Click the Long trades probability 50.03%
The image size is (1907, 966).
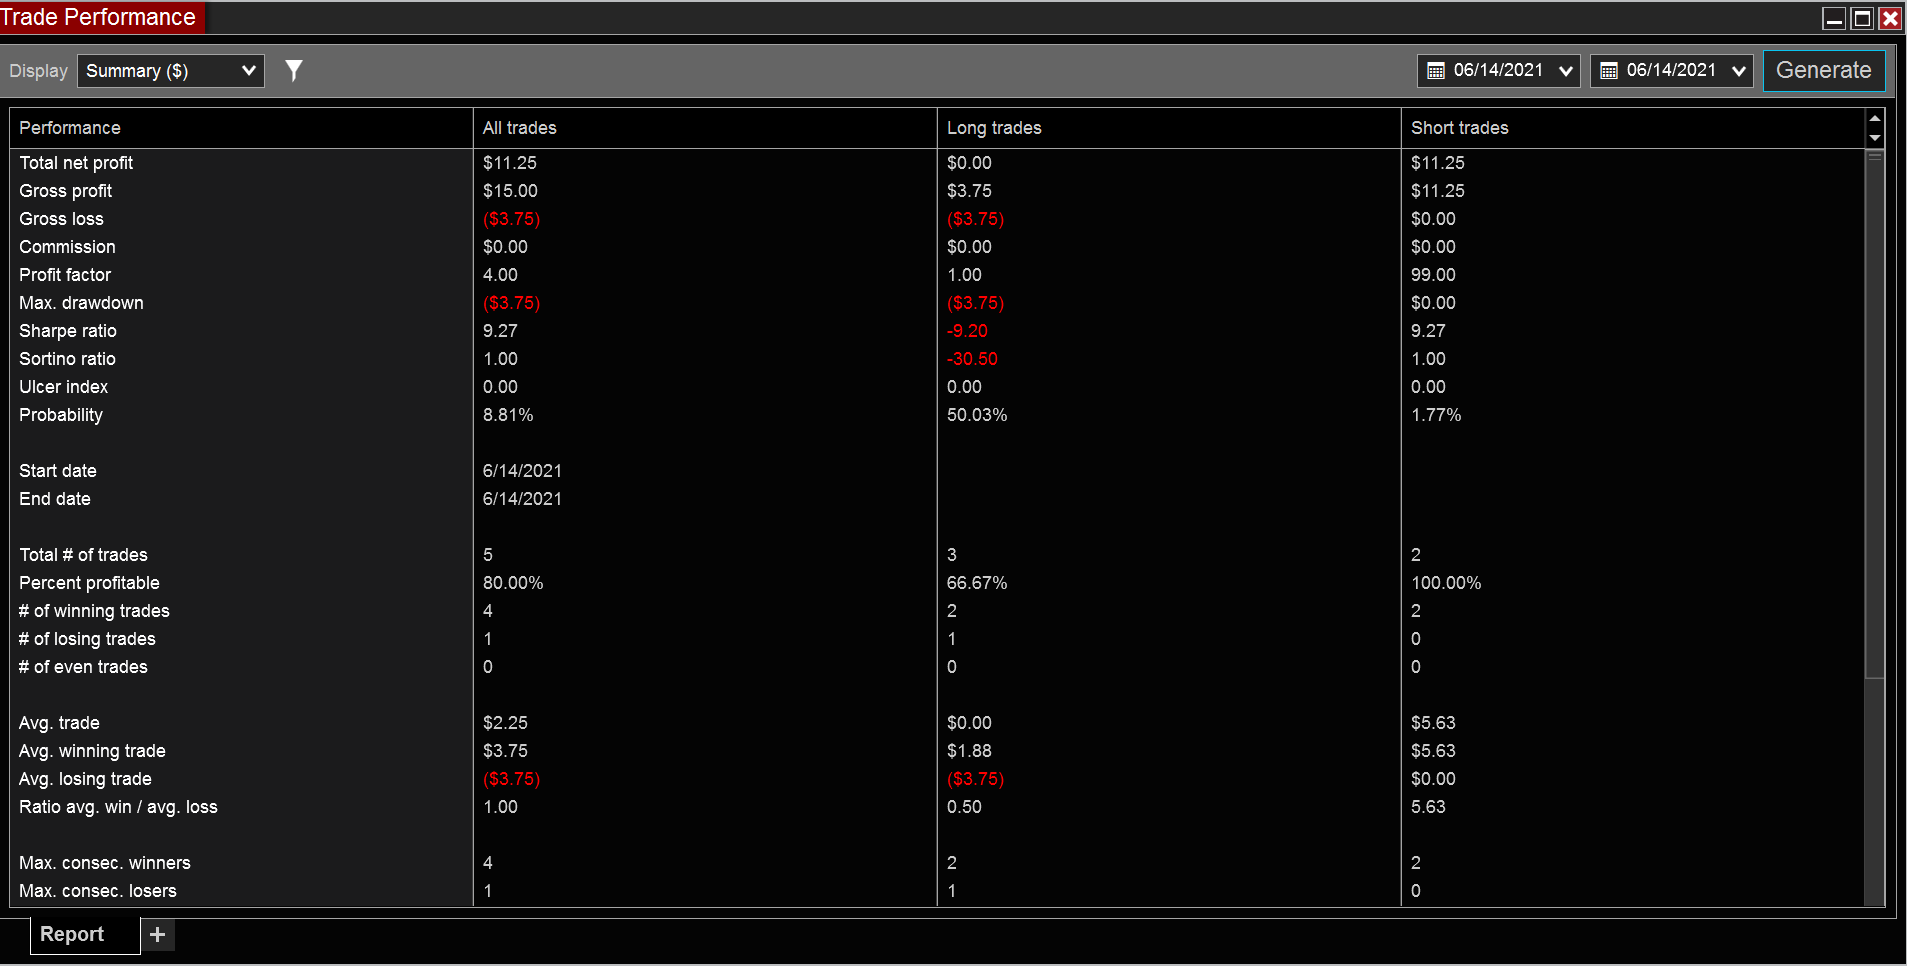[x=977, y=415]
